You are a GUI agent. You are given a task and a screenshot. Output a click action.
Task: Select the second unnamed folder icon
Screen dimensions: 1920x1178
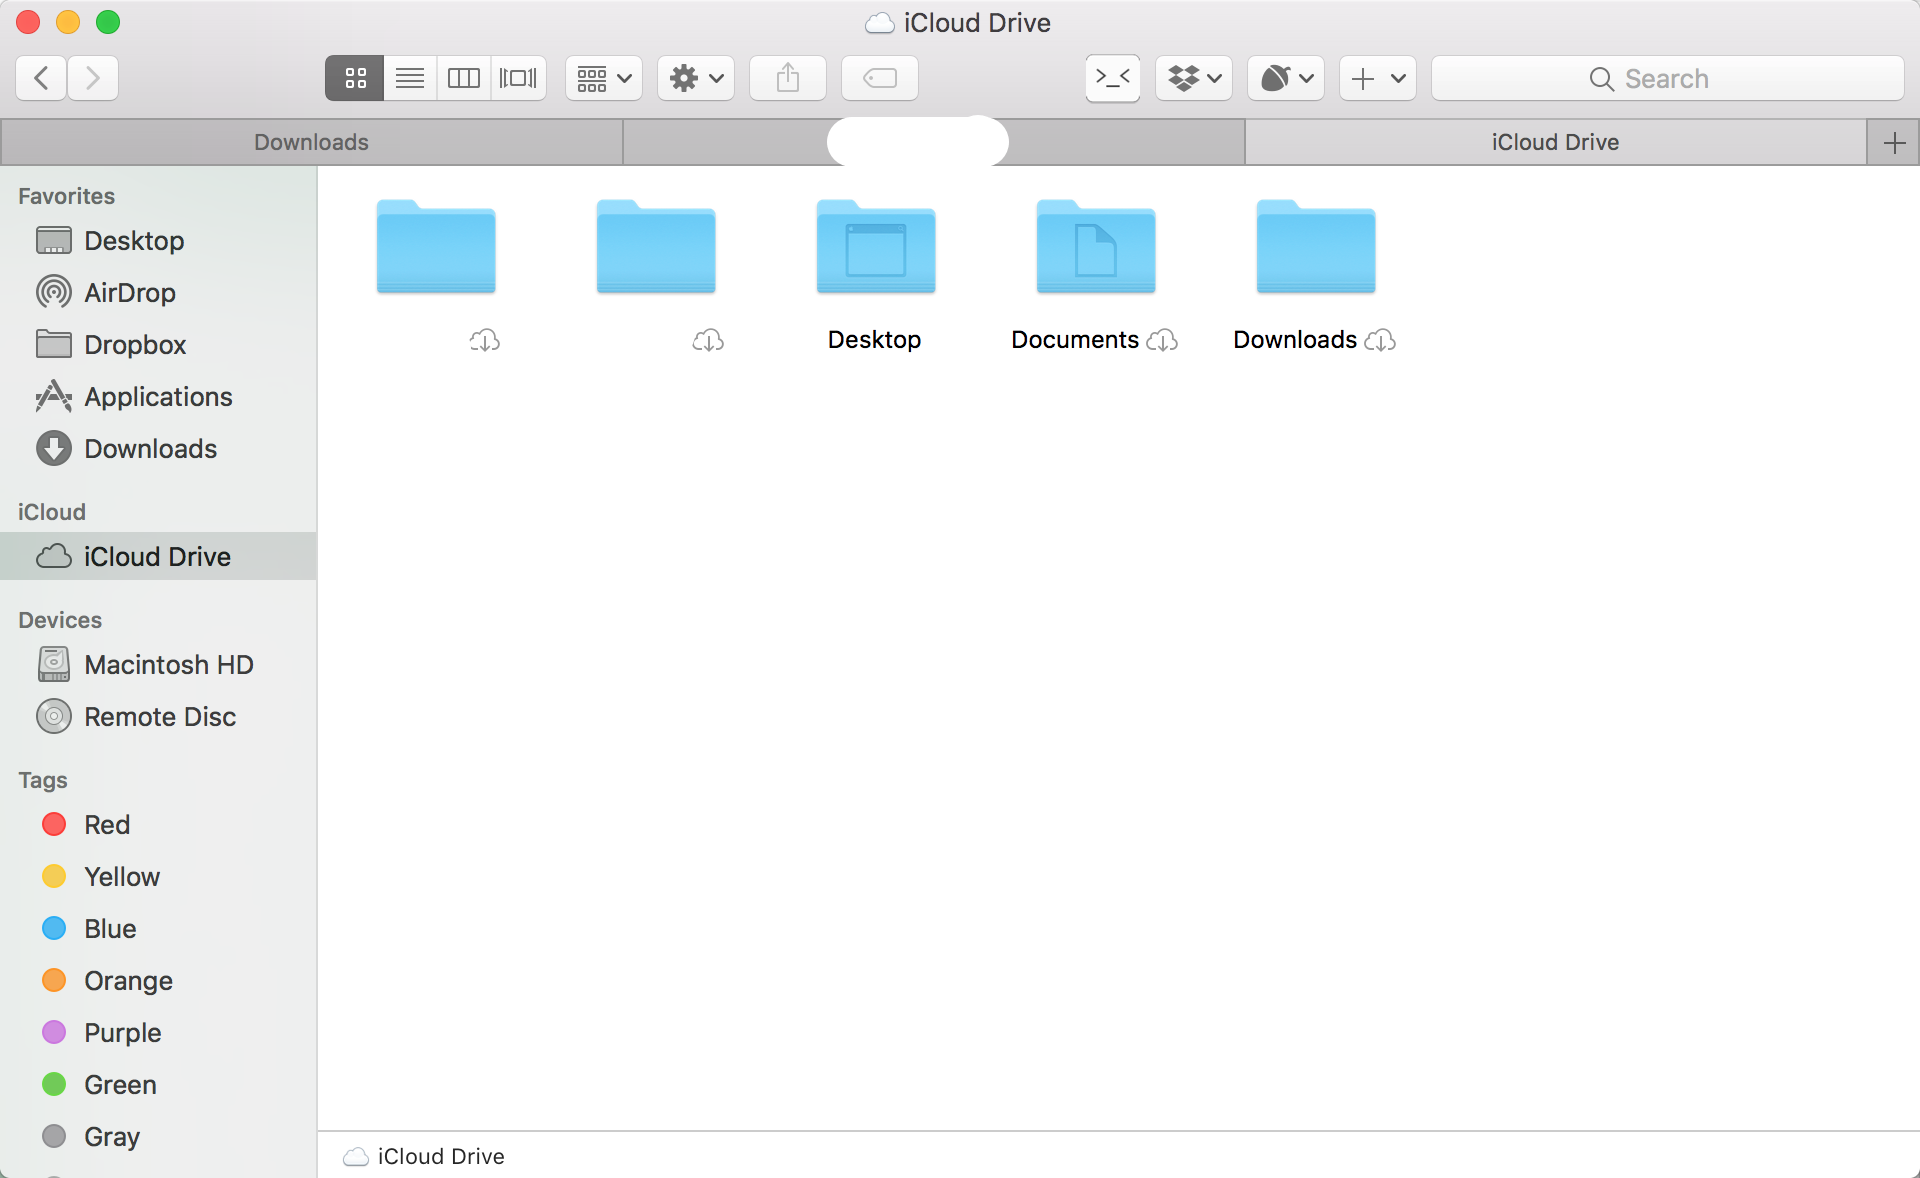(x=656, y=247)
